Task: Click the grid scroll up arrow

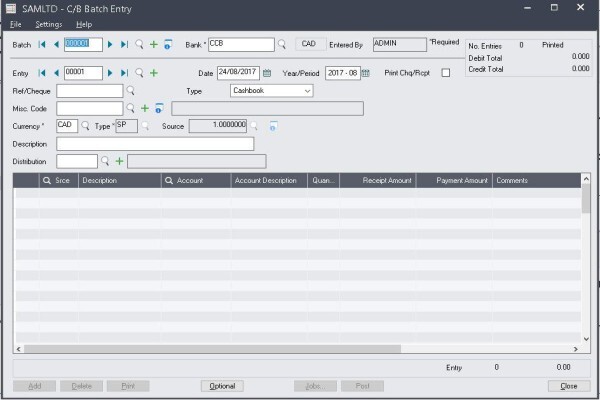Action: (x=586, y=179)
